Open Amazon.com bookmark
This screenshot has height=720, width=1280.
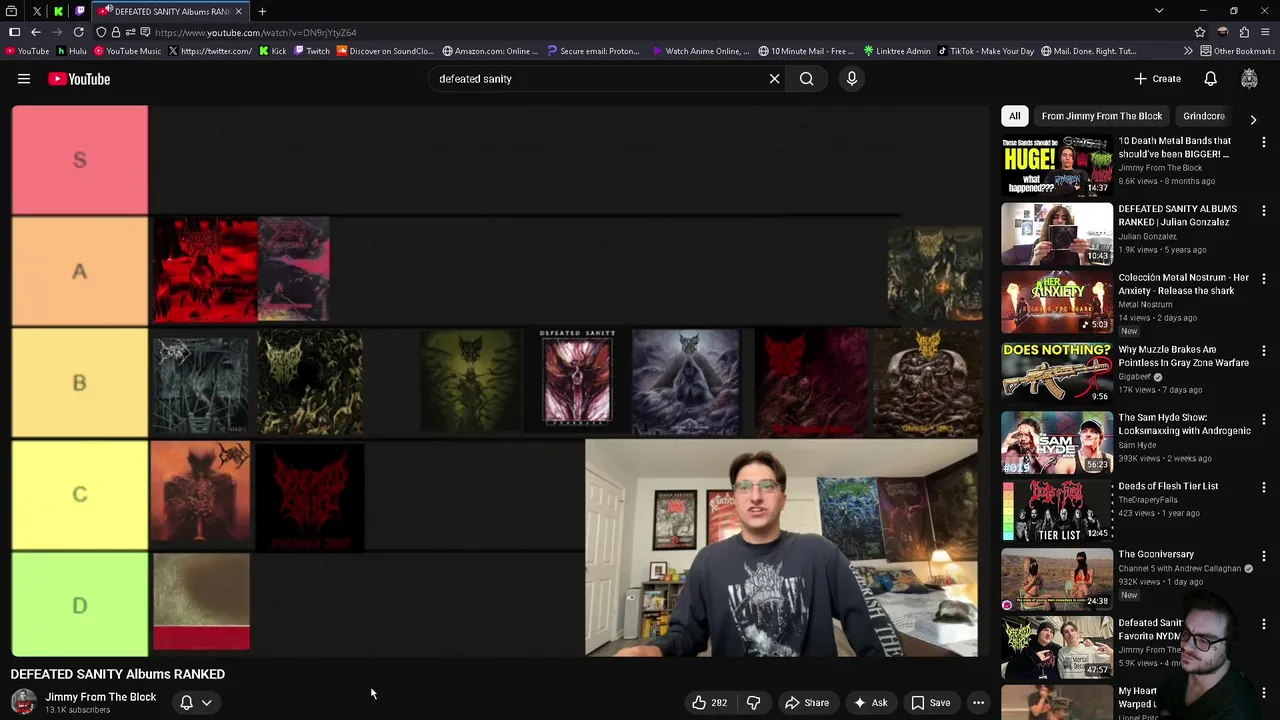coord(490,51)
